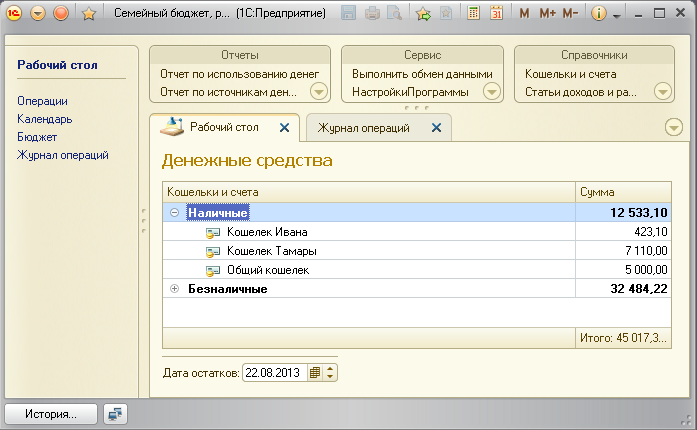Click the 5 000,00 amount cell
The height and width of the screenshot is (430, 697).
coord(623,270)
